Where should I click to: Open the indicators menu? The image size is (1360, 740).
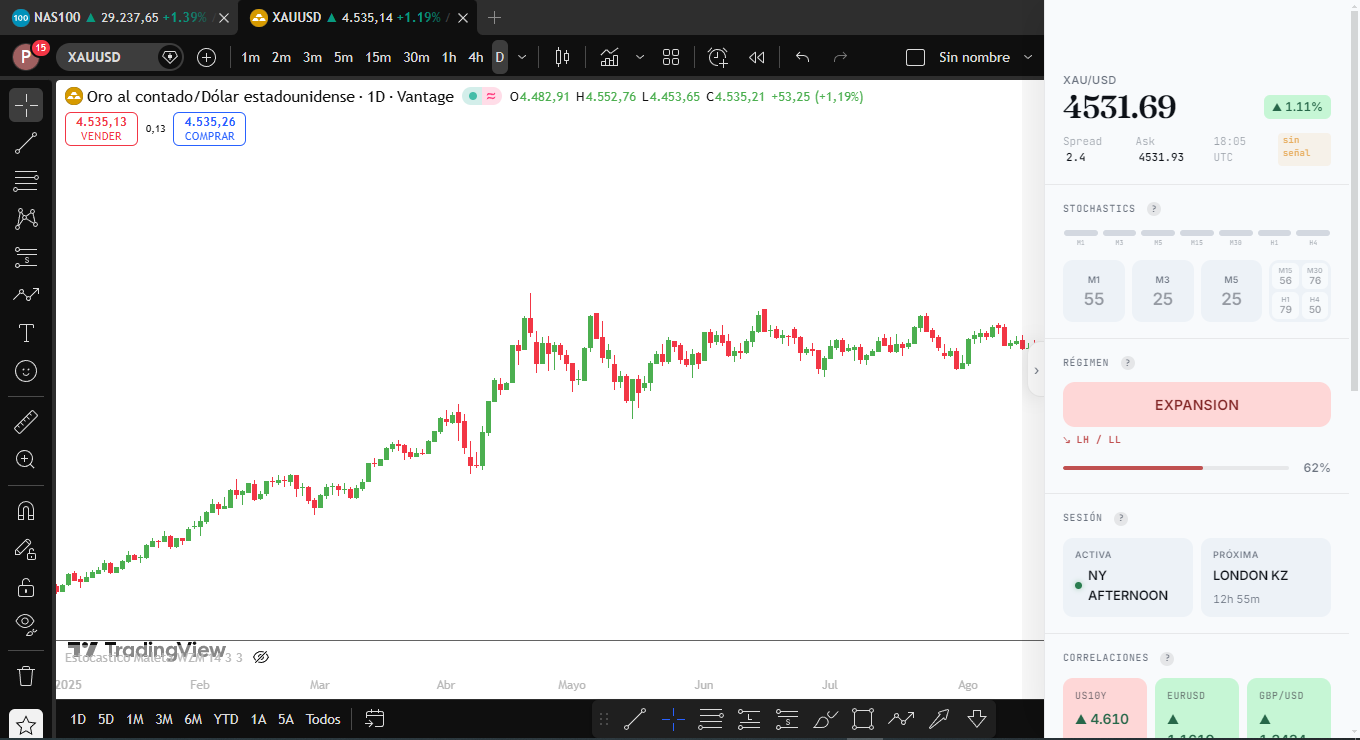pos(609,57)
